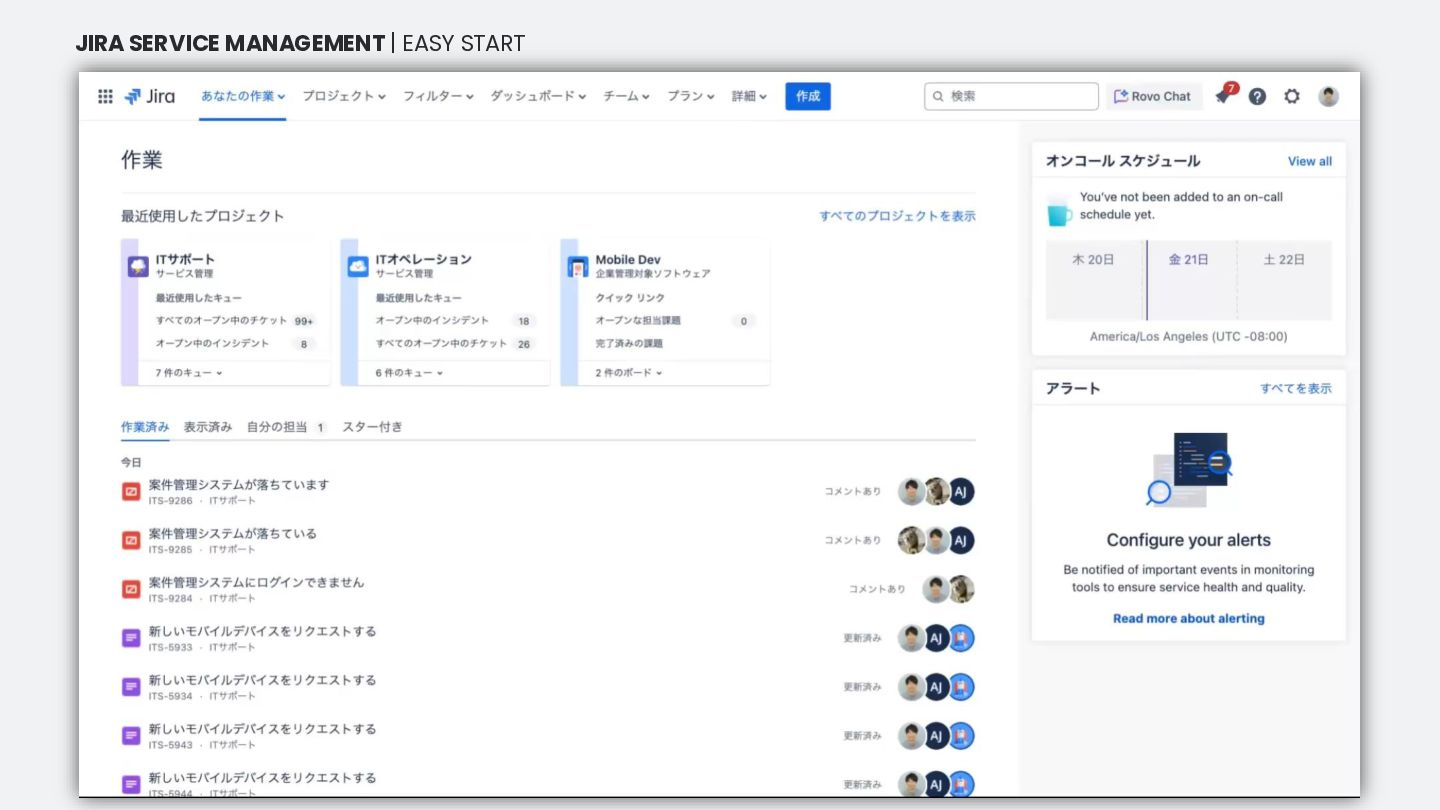Screen dimensions: 1440x810
Task: Open 完了済みの課題 quick link
Action: point(629,344)
